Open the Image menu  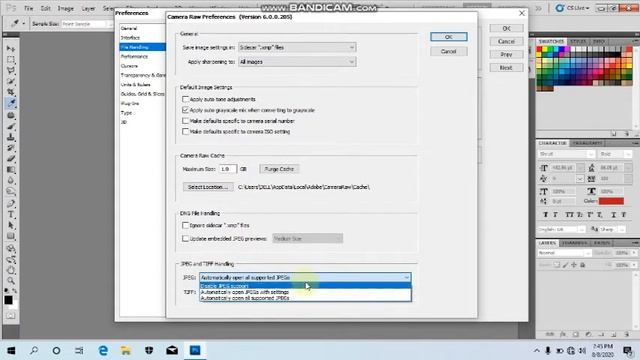[x=65, y=8]
